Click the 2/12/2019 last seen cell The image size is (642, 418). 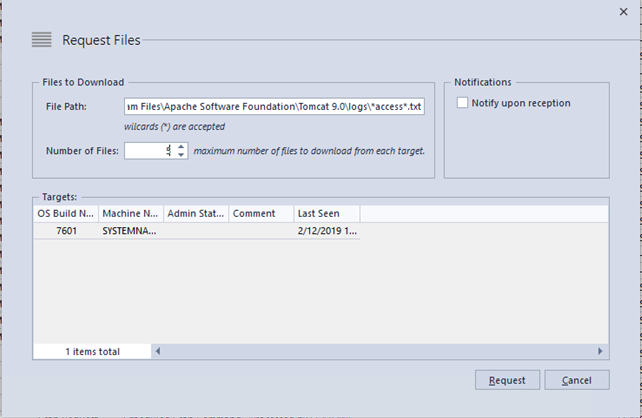pos(326,231)
